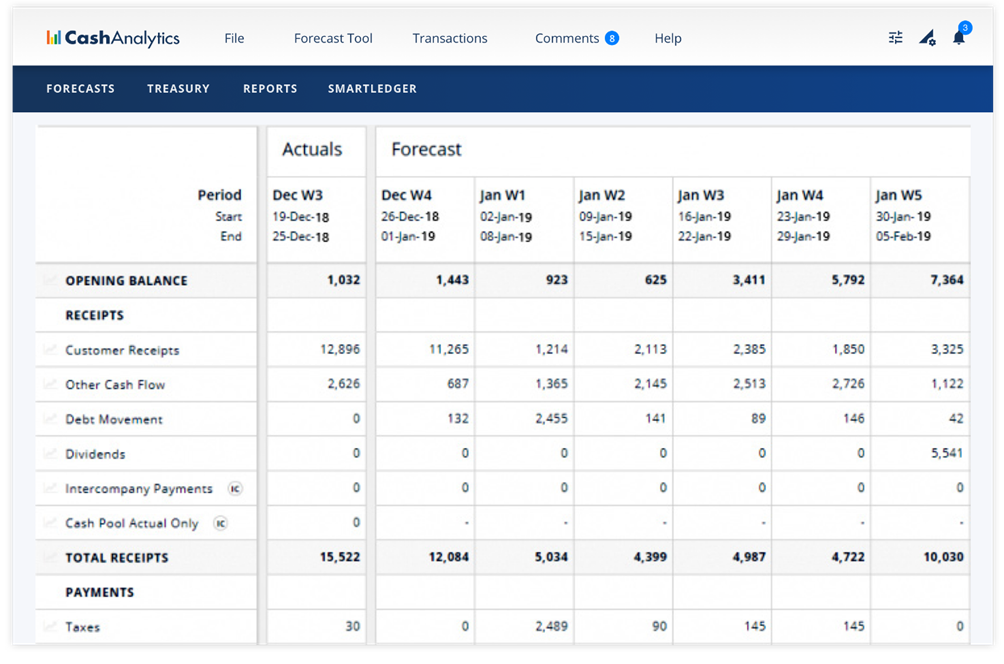Click the IC badge next to Cash Pool Actual Only
The image size is (1004, 664).
[221, 523]
